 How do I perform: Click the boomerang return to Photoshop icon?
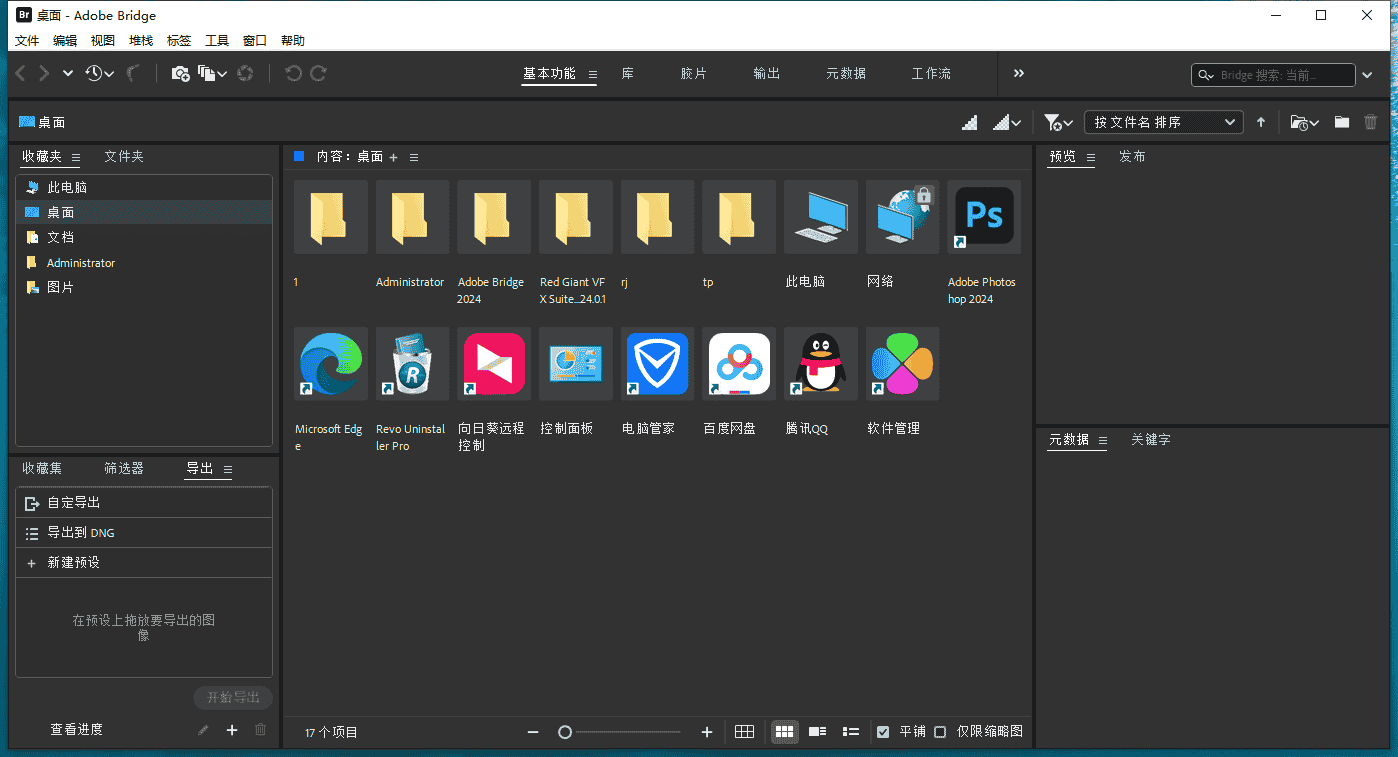pyautogui.click(x=133, y=73)
